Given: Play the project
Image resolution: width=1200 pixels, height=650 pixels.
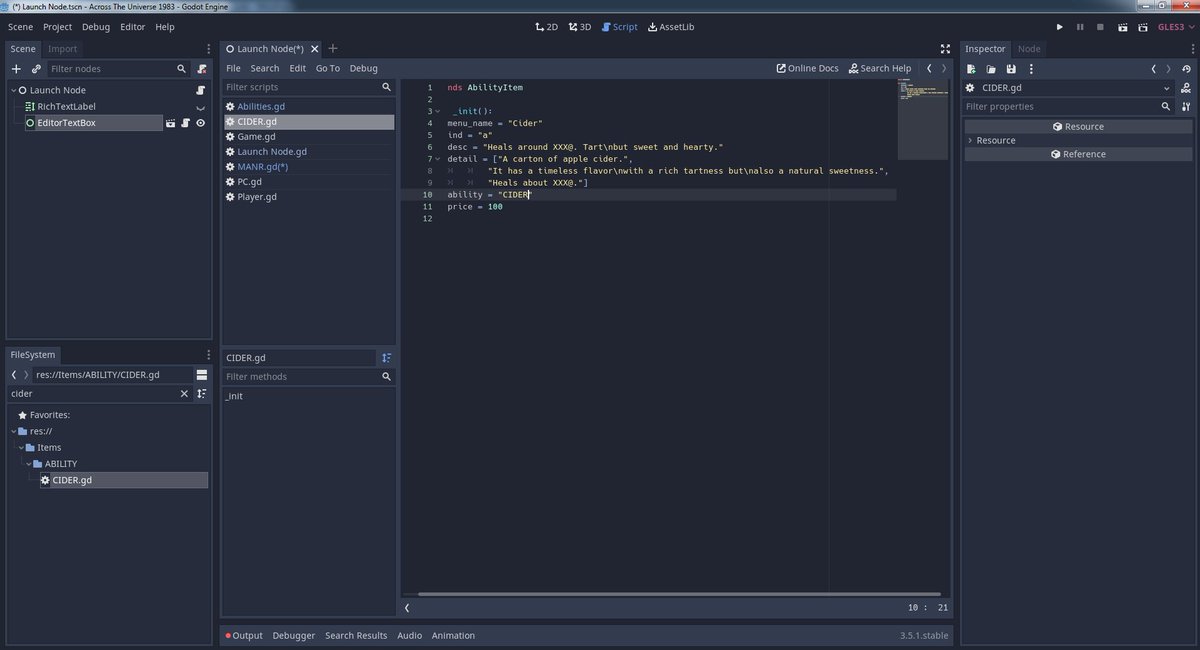Looking at the screenshot, I should tap(1060, 27).
